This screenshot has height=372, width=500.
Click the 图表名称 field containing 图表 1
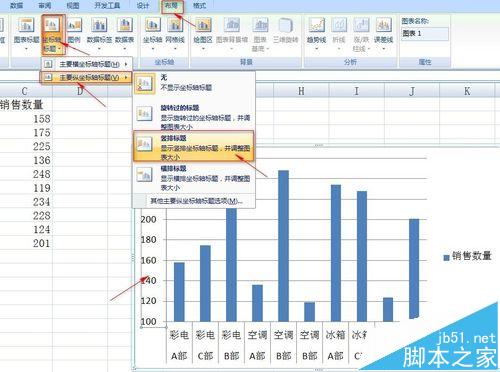coord(425,33)
